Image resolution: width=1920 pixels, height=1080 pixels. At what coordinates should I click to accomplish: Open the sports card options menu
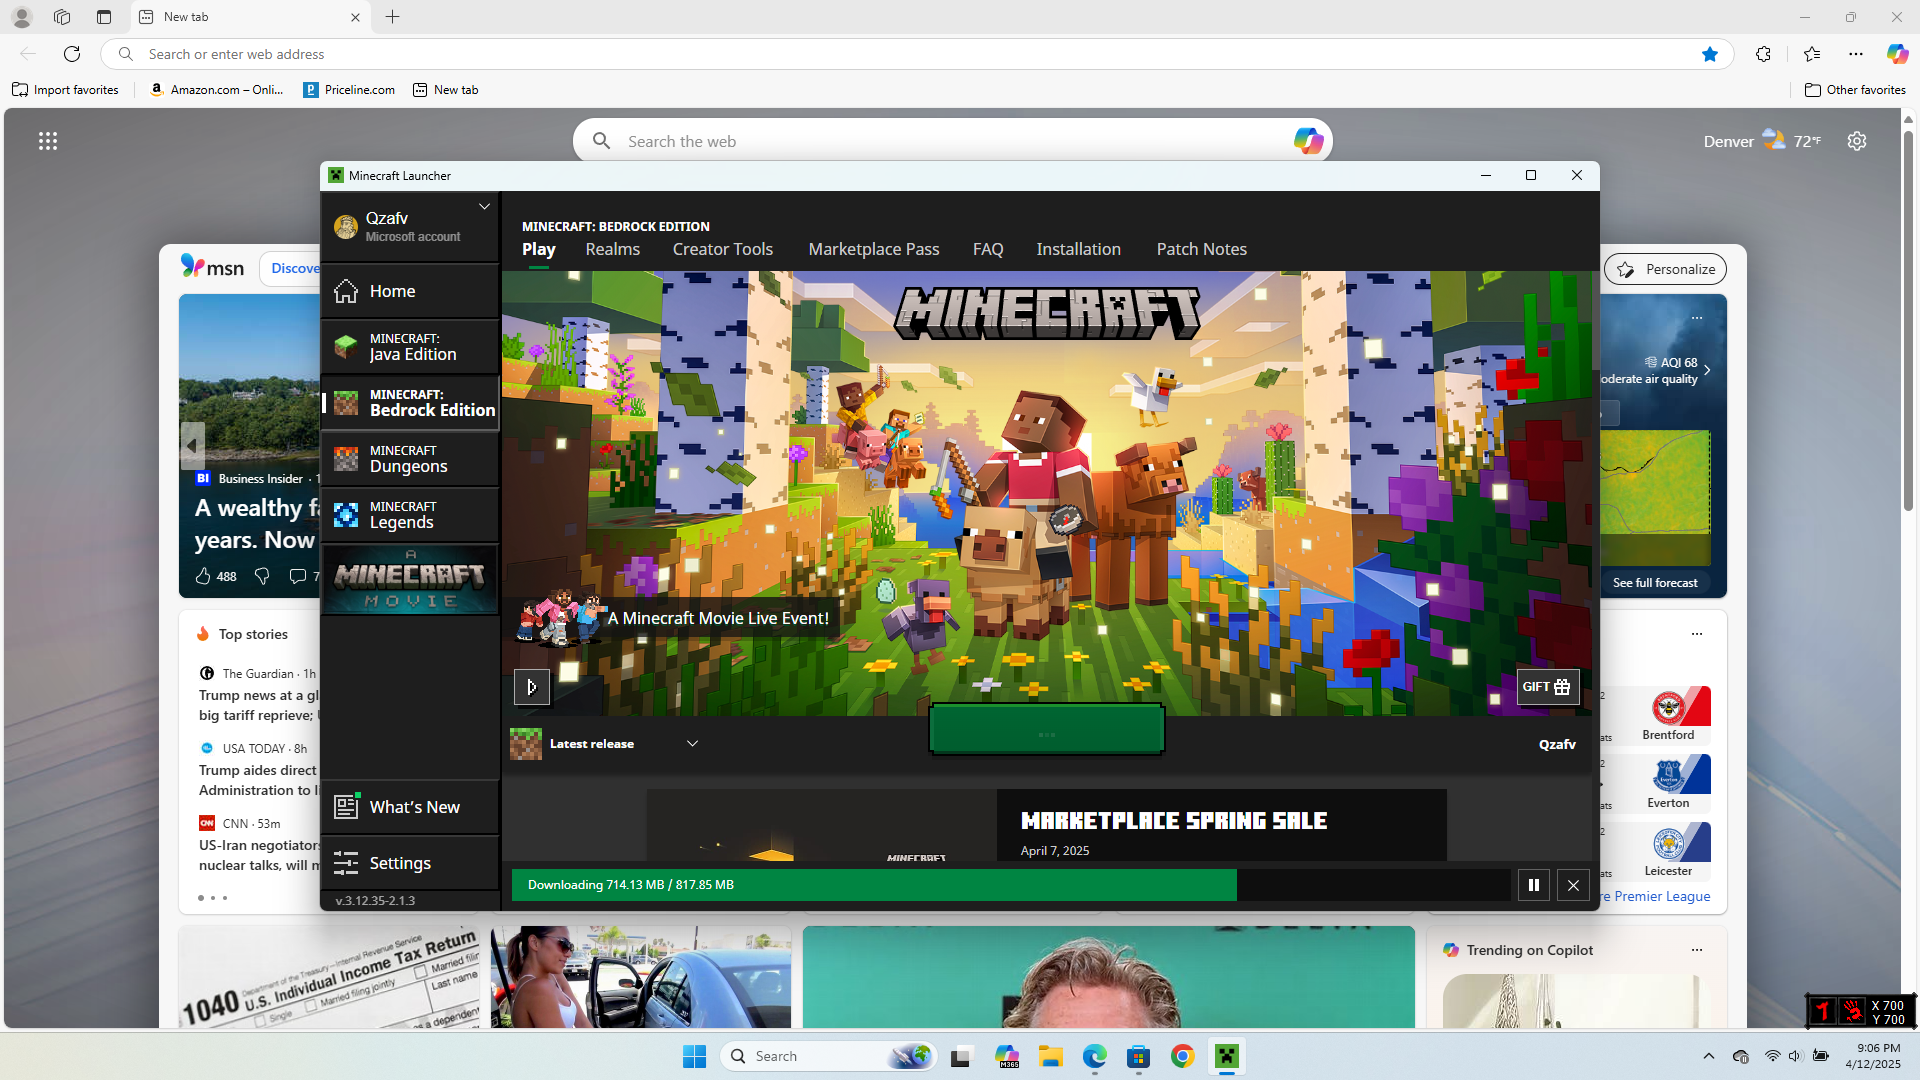click(1696, 634)
